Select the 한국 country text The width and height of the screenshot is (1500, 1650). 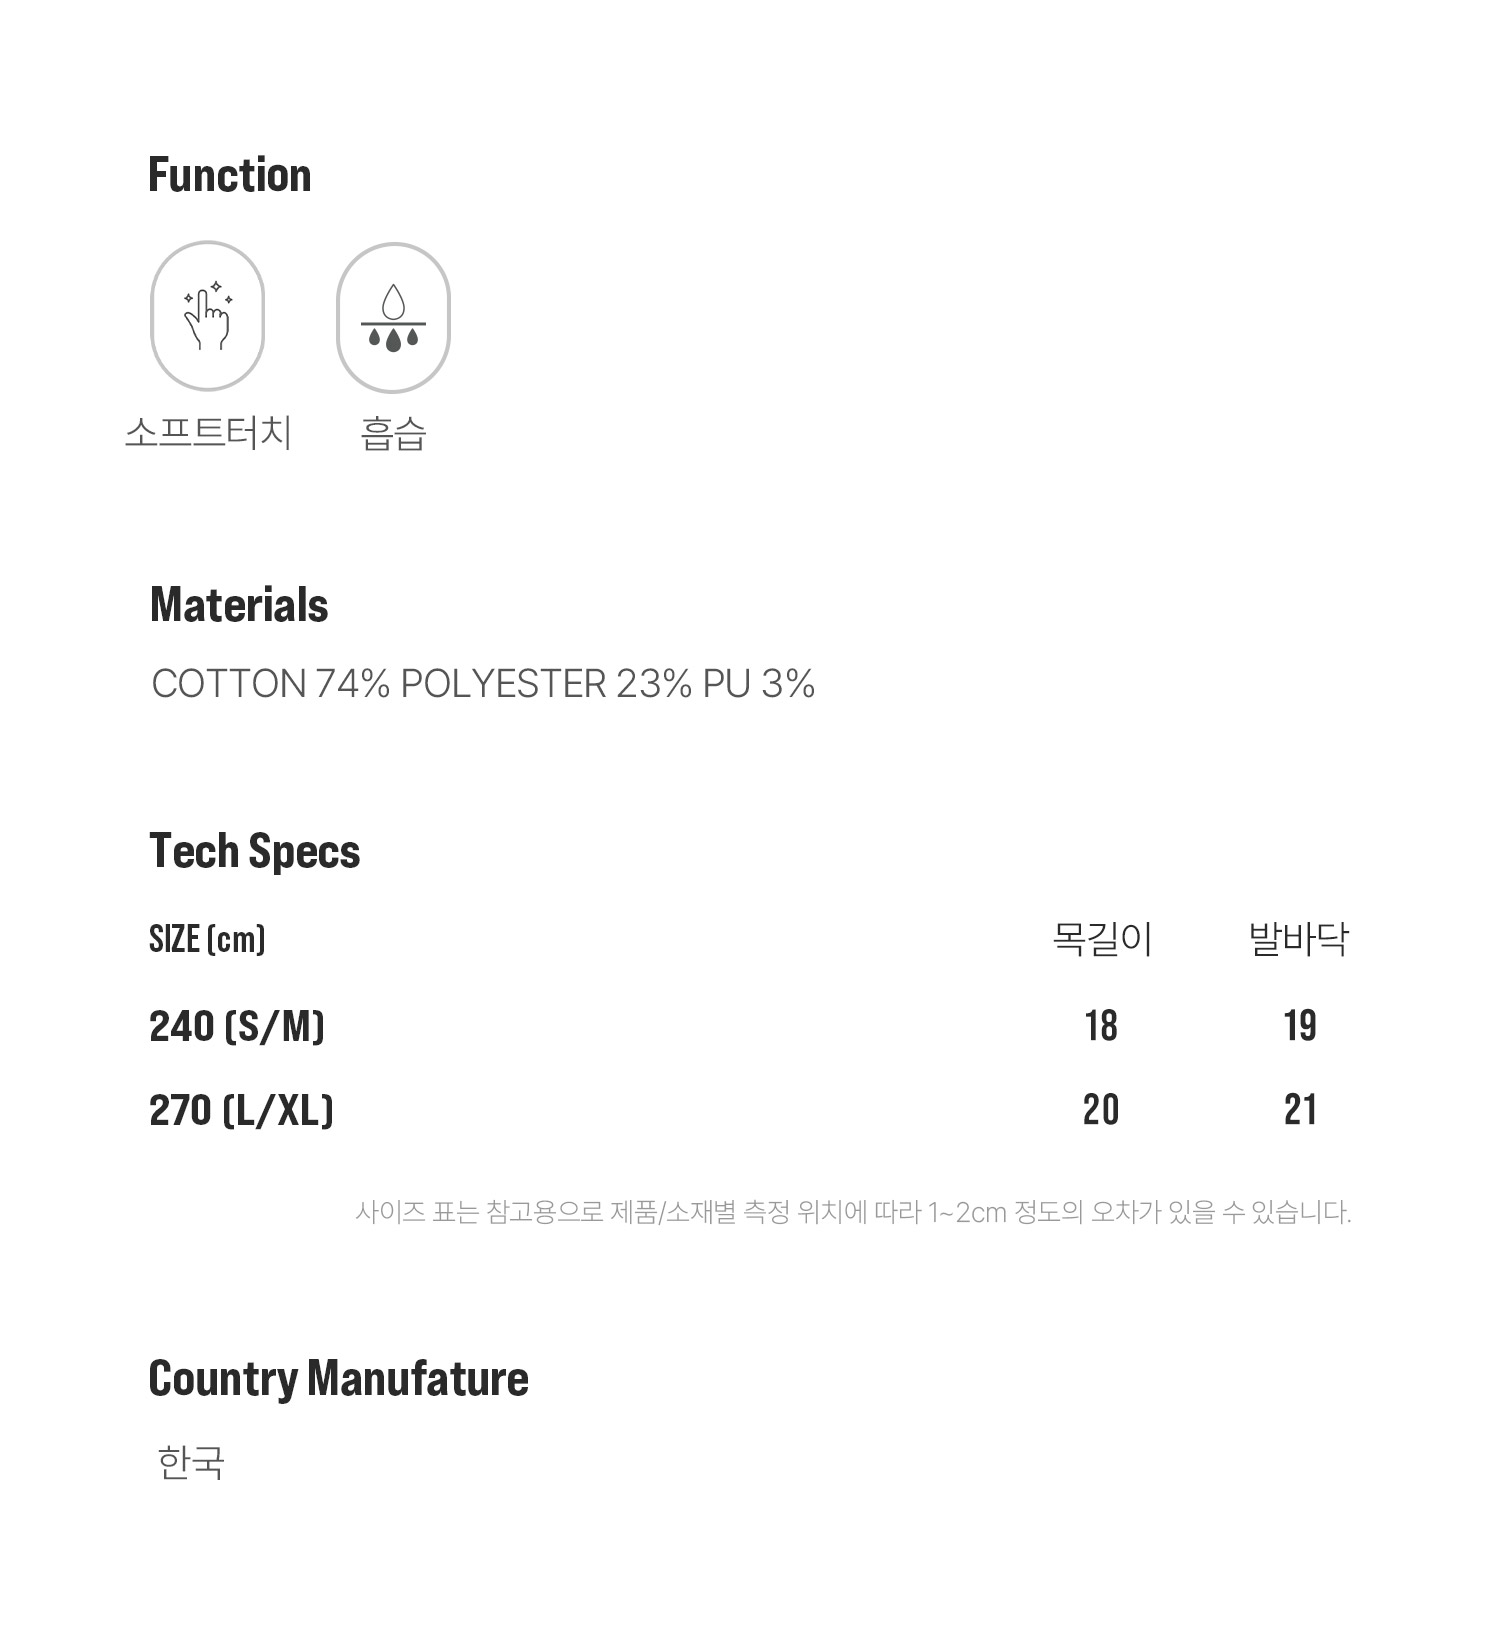click(191, 1462)
